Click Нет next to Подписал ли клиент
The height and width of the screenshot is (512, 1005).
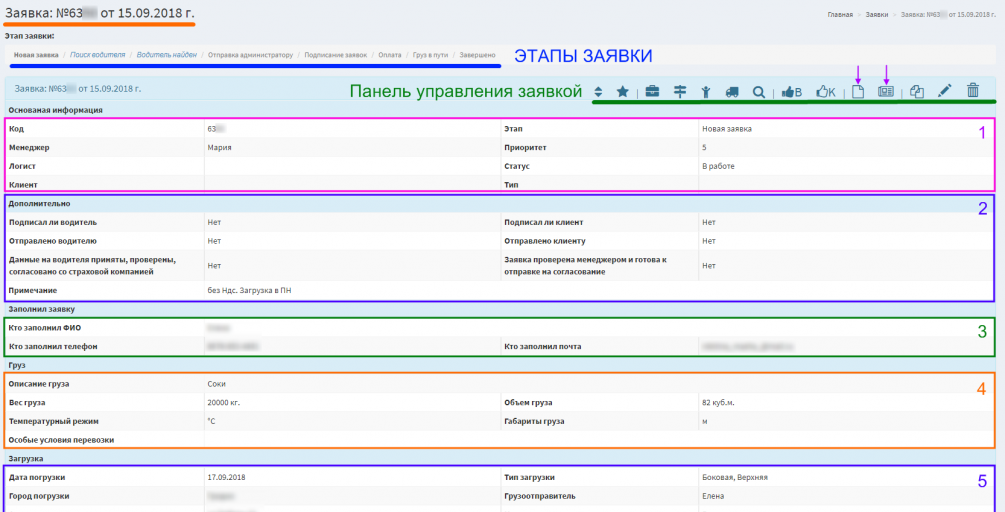pos(708,222)
